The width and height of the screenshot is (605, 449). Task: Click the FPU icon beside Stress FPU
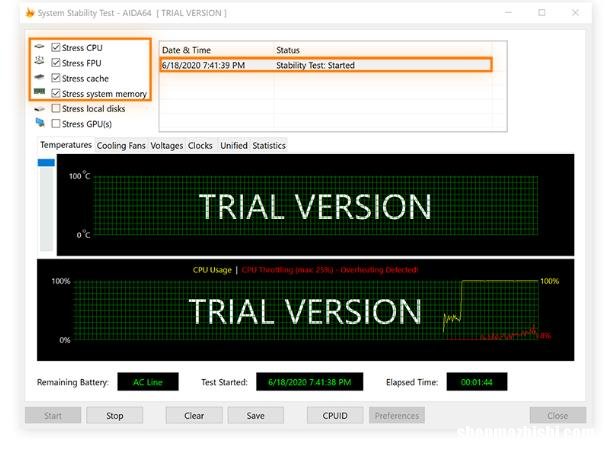point(39,61)
